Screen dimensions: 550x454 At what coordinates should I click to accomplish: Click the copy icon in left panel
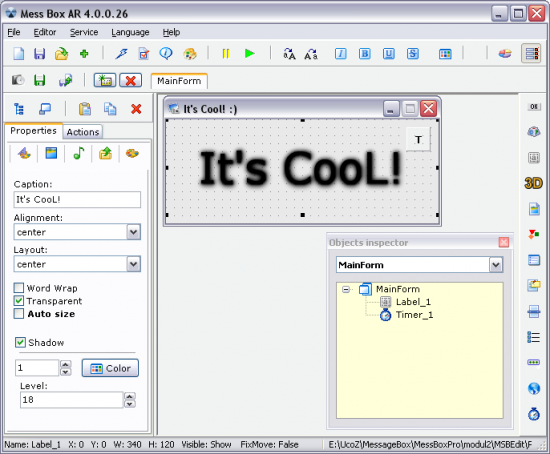click(x=110, y=109)
